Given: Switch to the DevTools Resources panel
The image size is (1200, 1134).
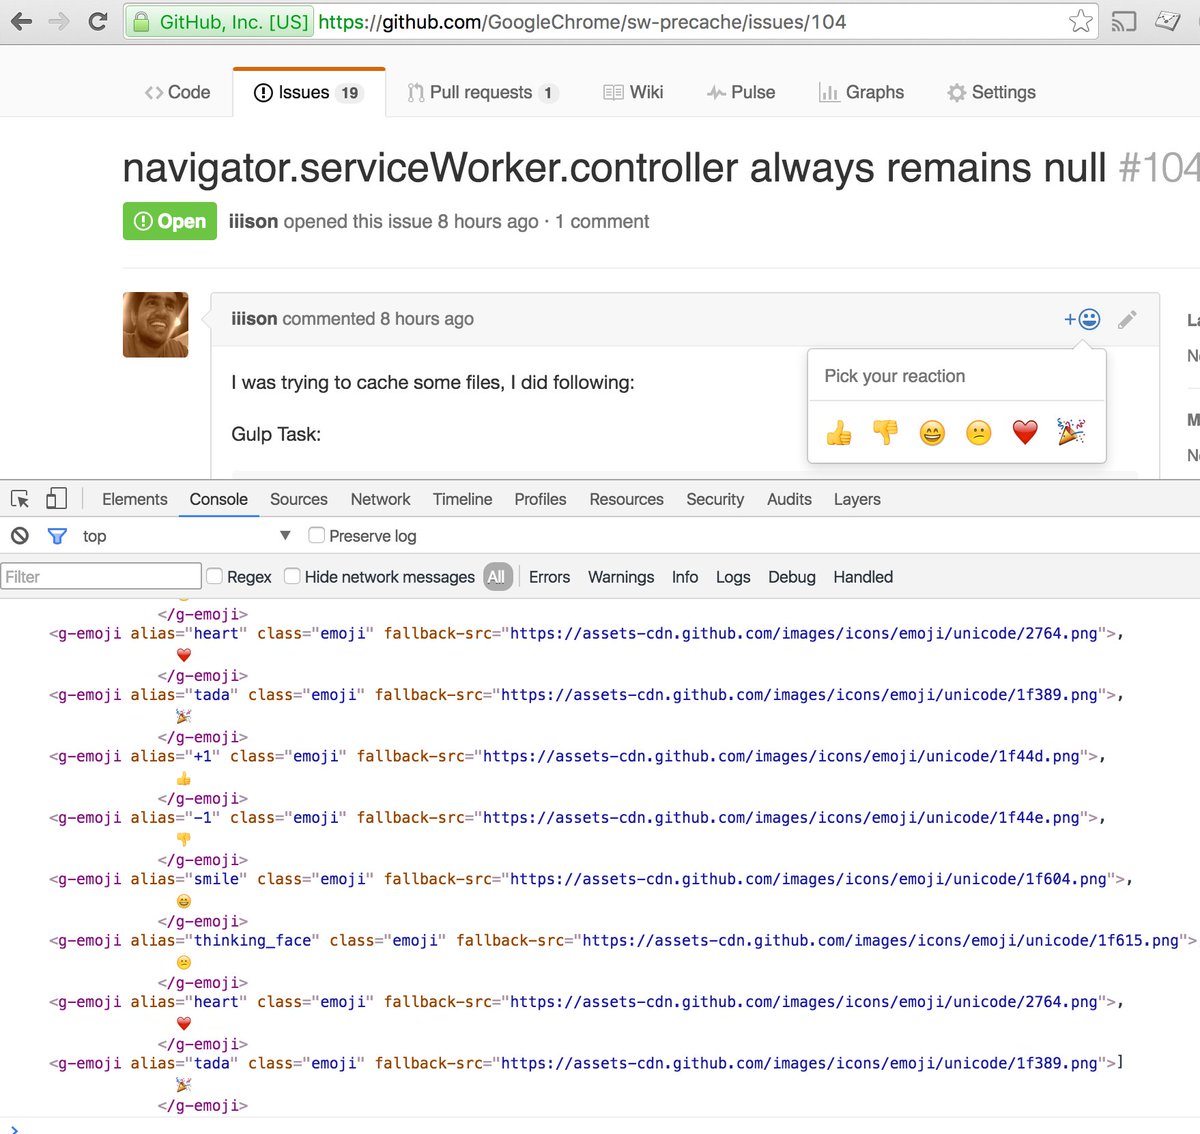Looking at the screenshot, I should point(626,499).
